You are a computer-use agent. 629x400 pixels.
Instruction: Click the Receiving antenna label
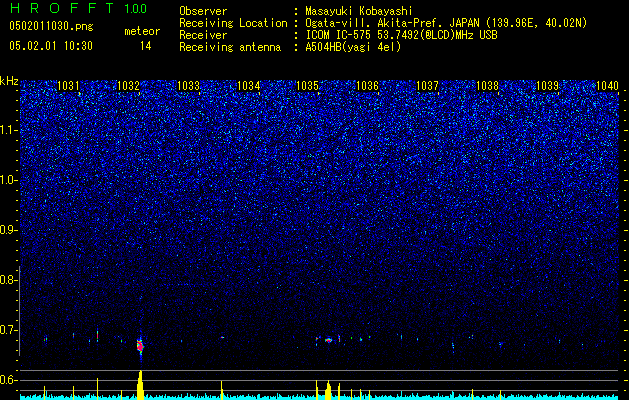pyautogui.click(x=230, y=47)
